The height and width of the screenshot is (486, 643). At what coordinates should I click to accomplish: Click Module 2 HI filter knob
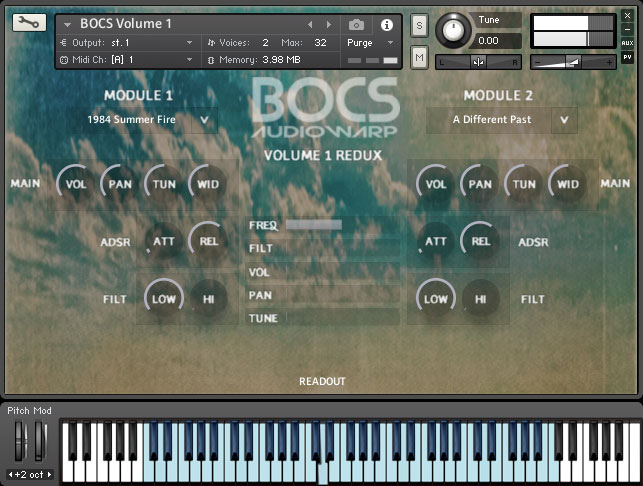[480, 299]
